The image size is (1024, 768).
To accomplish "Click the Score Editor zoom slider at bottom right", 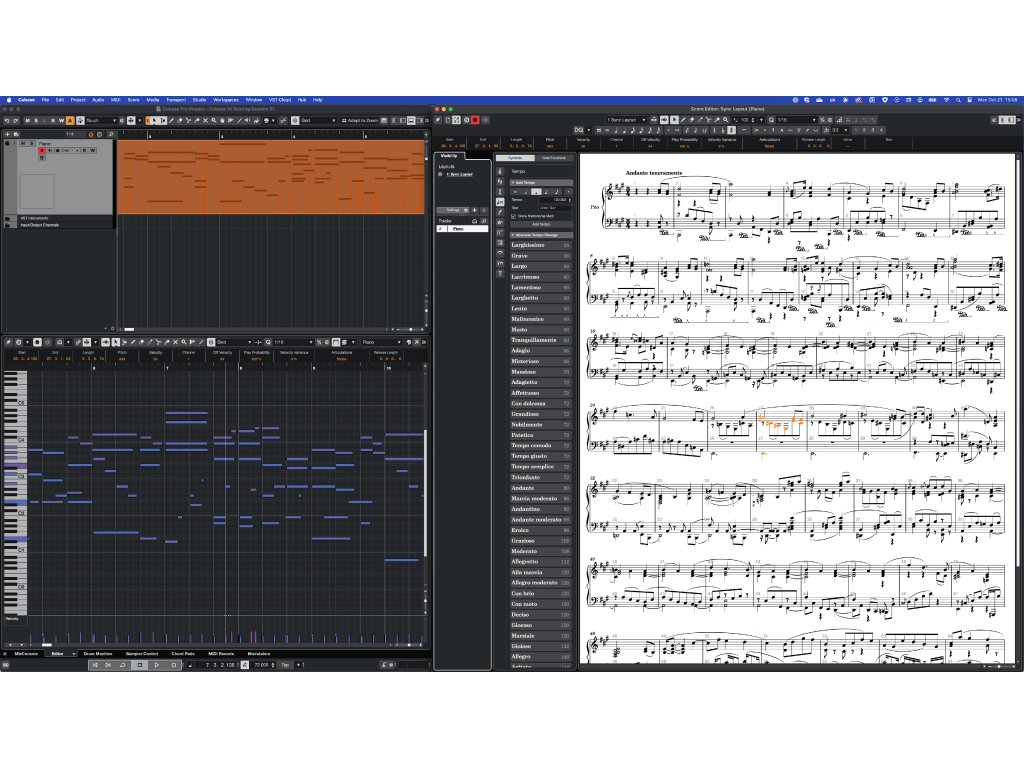I will point(999,667).
